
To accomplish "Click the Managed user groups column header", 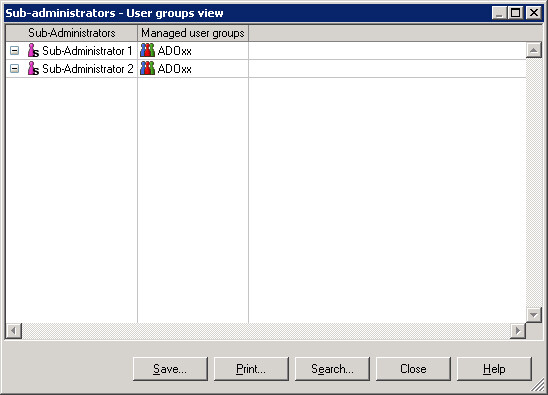I will click(x=193, y=33).
